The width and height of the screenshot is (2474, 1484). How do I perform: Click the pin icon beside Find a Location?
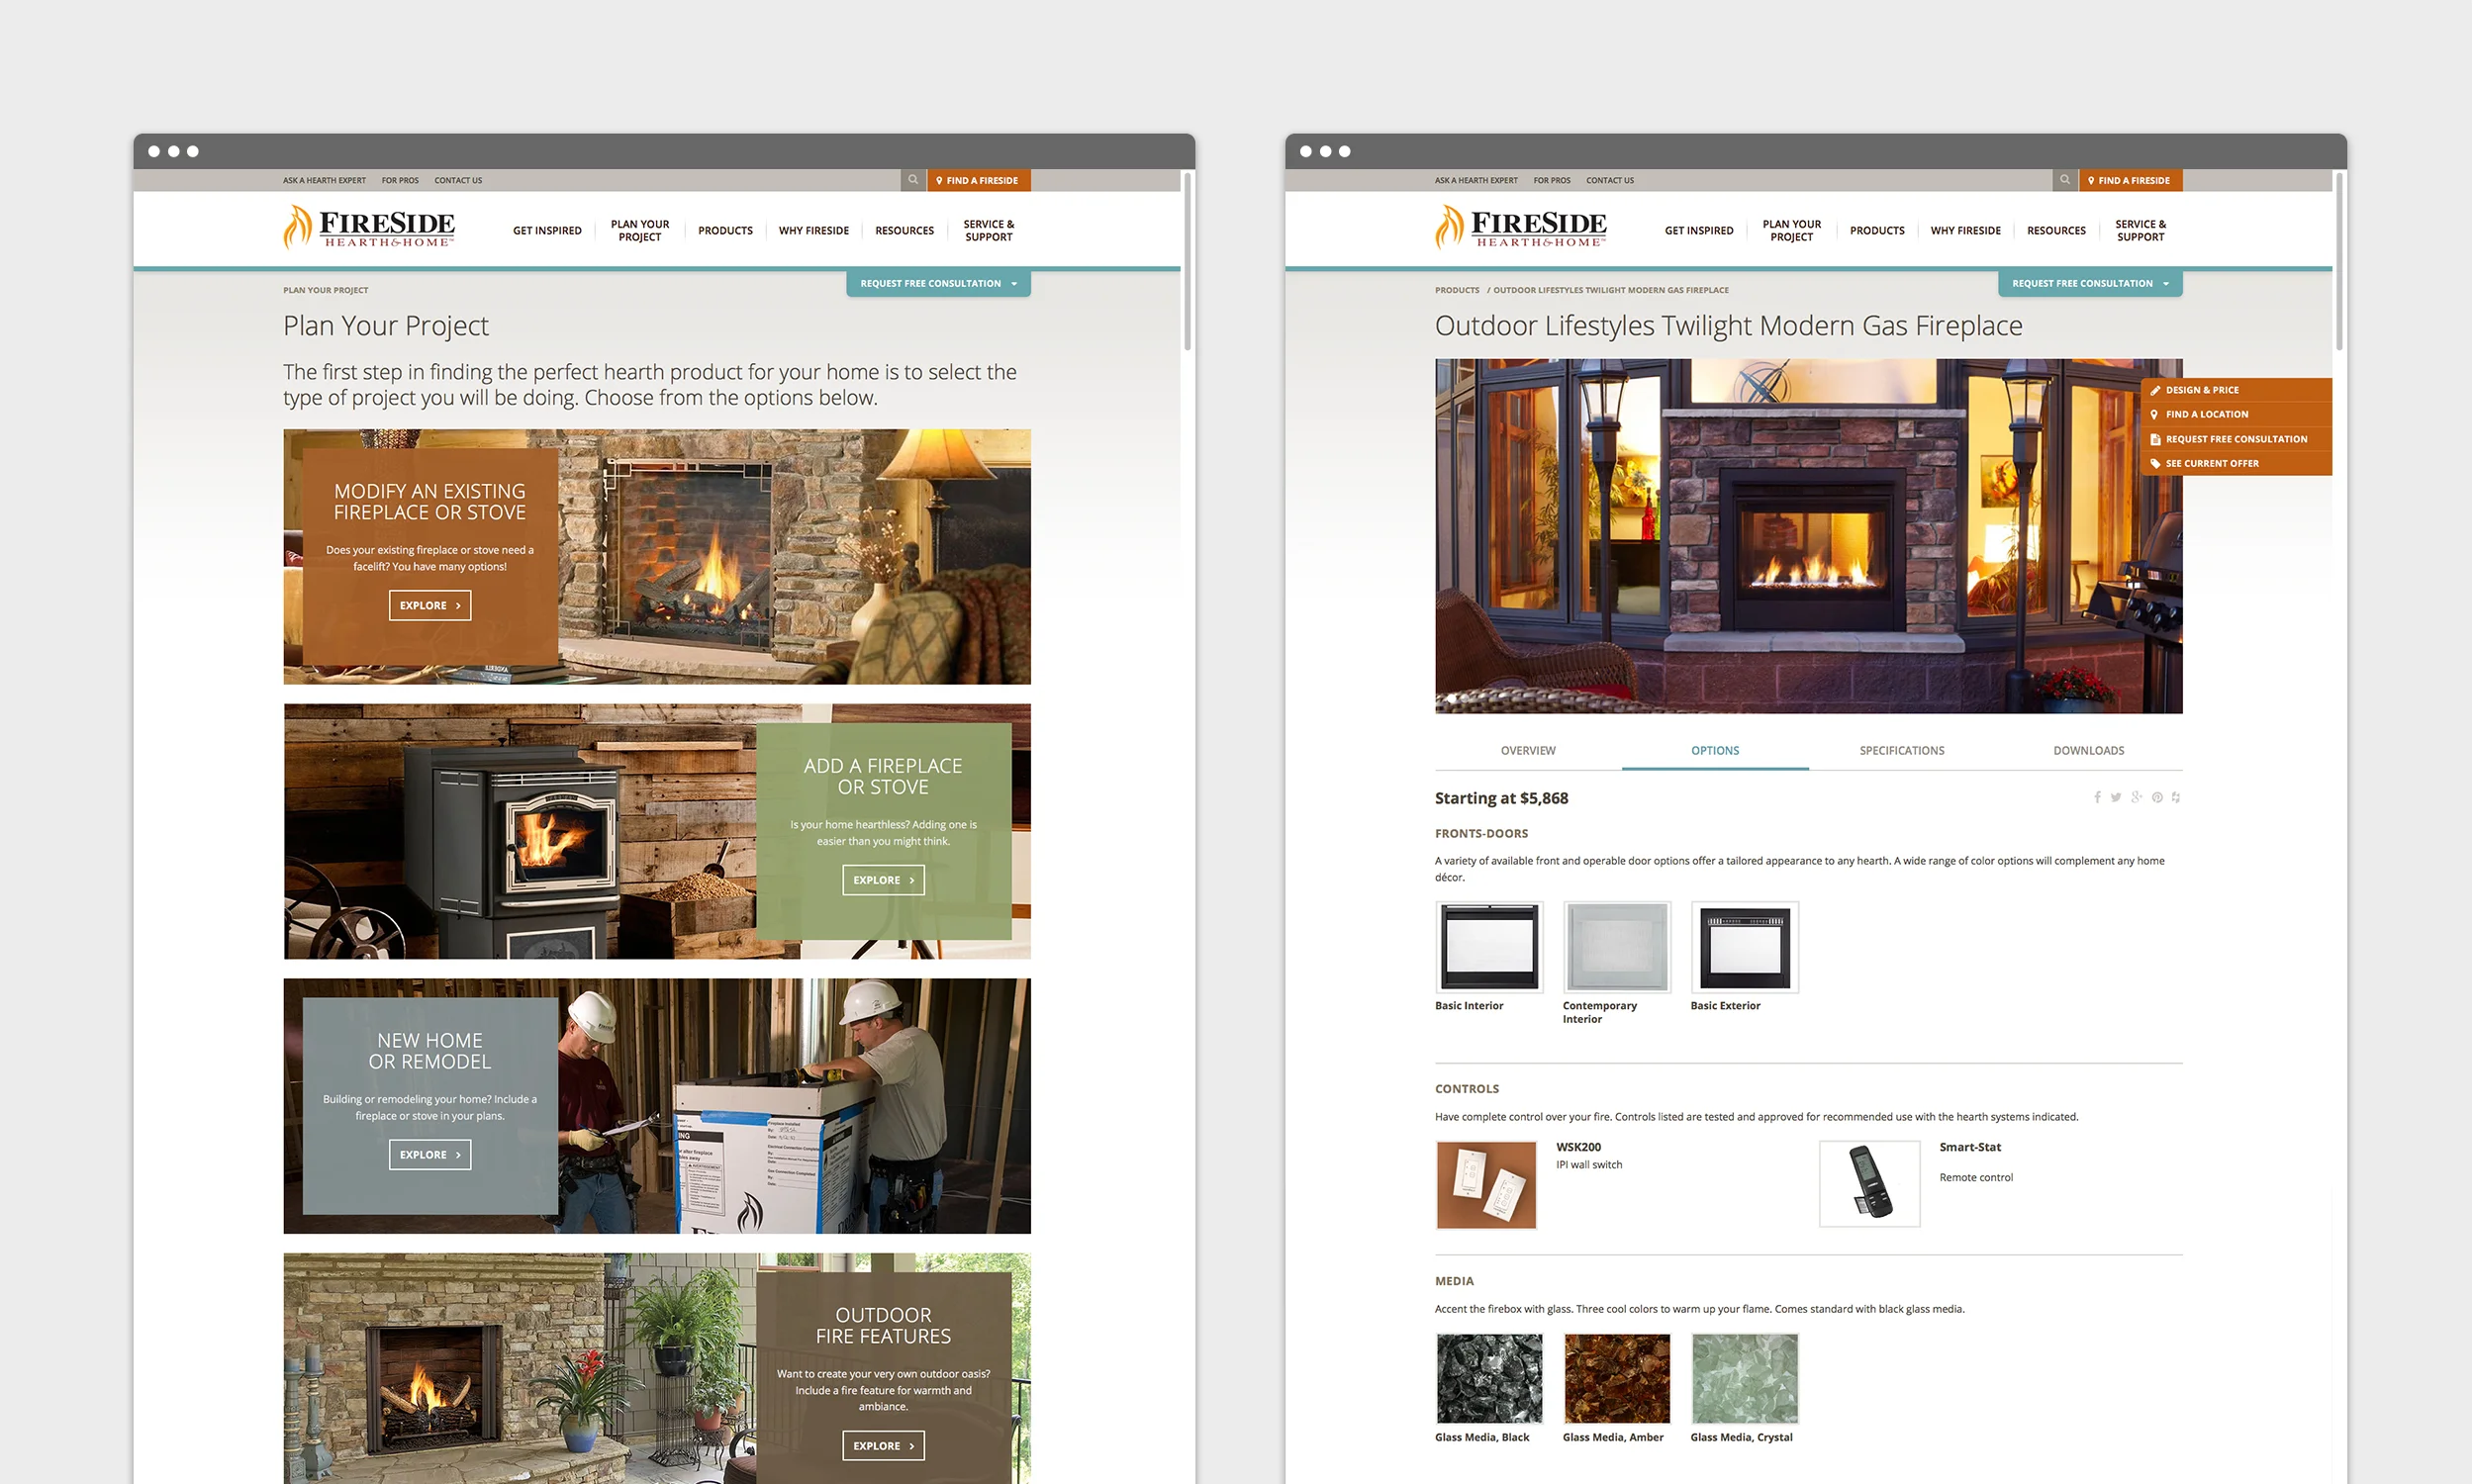tap(2156, 415)
